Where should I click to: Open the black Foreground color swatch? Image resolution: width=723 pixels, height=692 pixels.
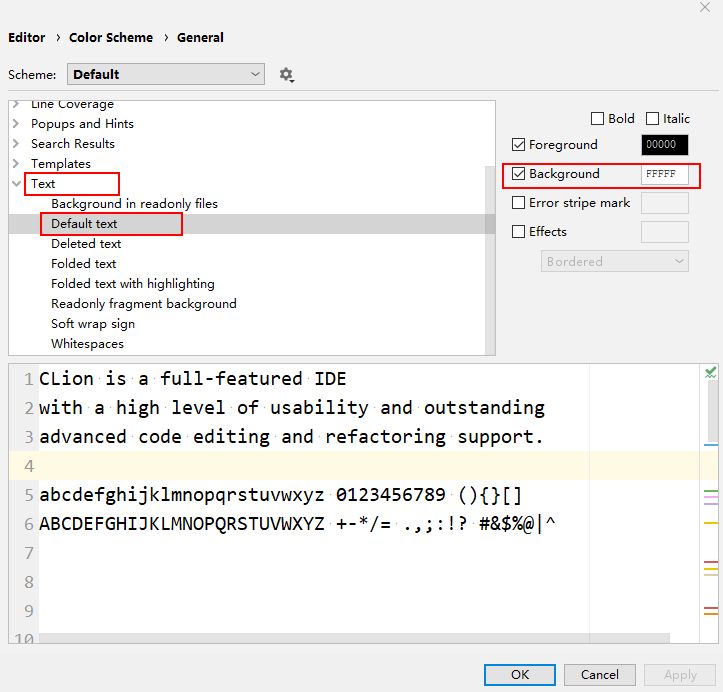tap(664, 145)
